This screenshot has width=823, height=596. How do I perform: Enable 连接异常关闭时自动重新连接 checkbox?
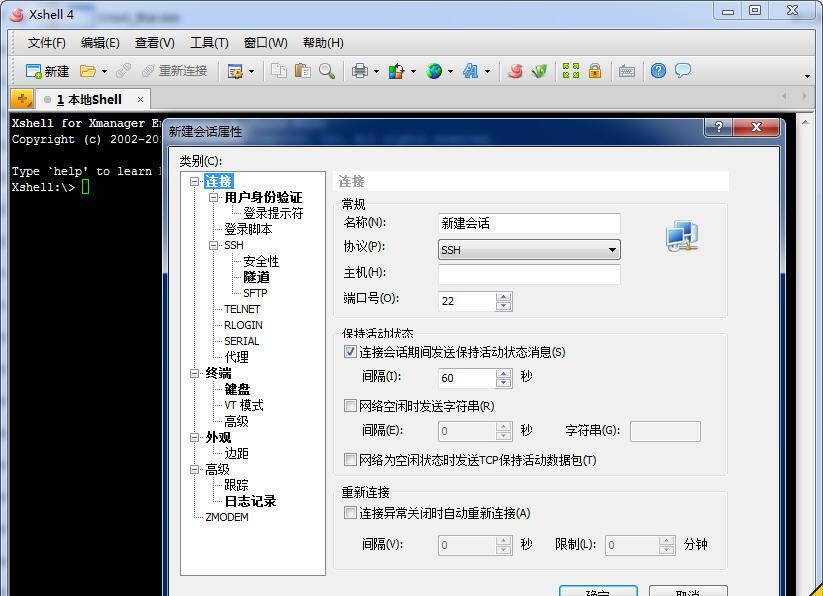pyautogui.click(x=350, y=513)
